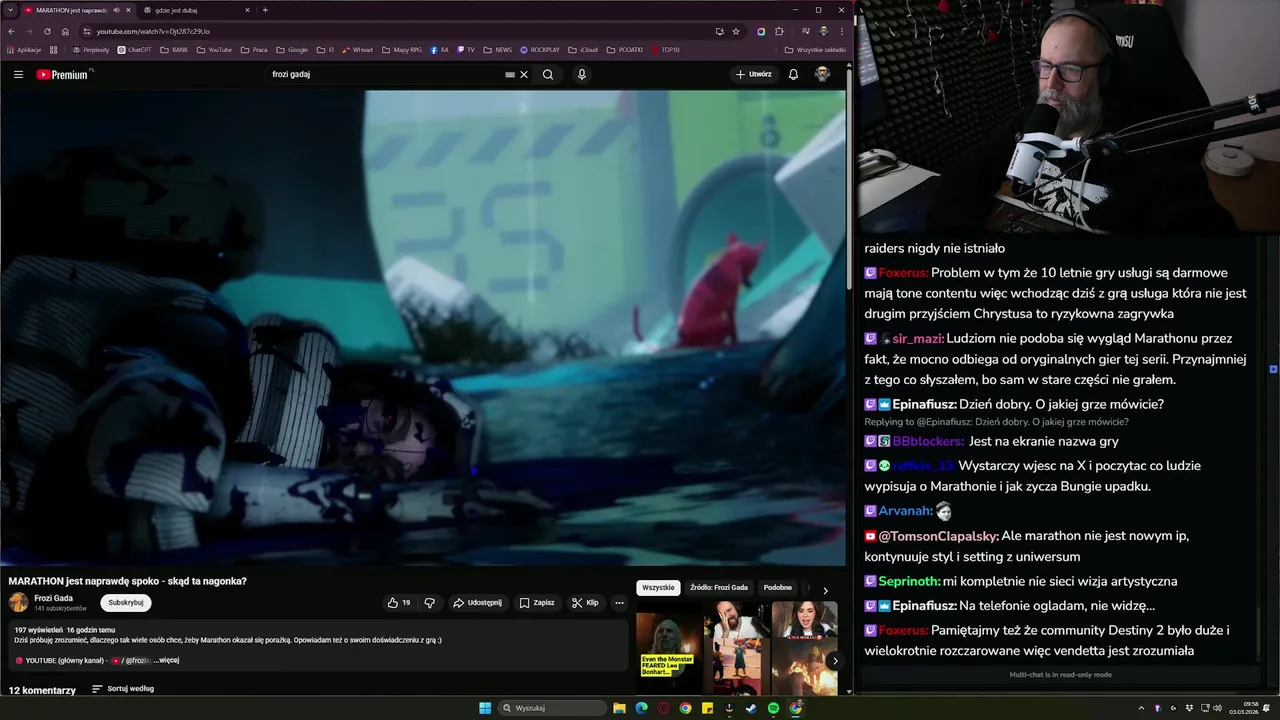Click the Windows taskbar Wyszukaj search box
1280x720 pixels.
[553, 708]
